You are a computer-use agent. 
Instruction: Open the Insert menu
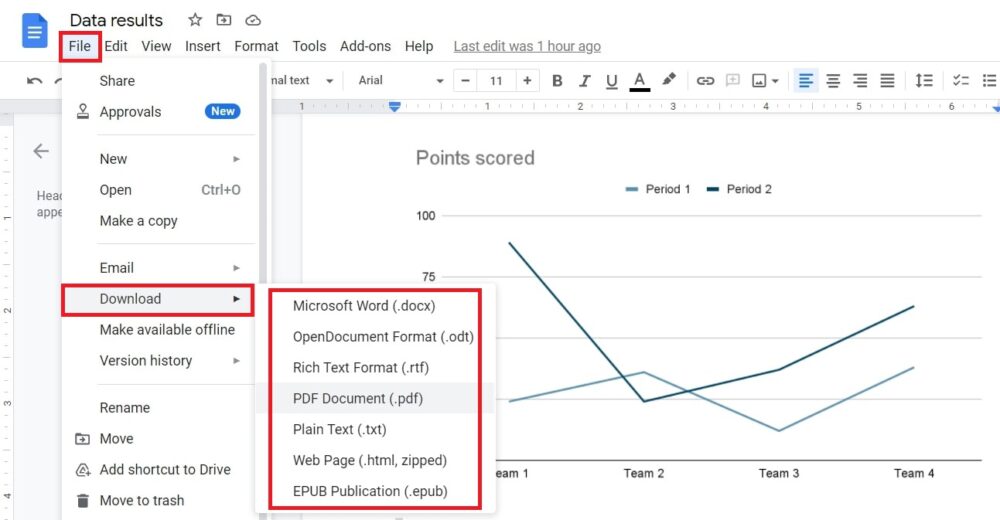coord(203,46)
